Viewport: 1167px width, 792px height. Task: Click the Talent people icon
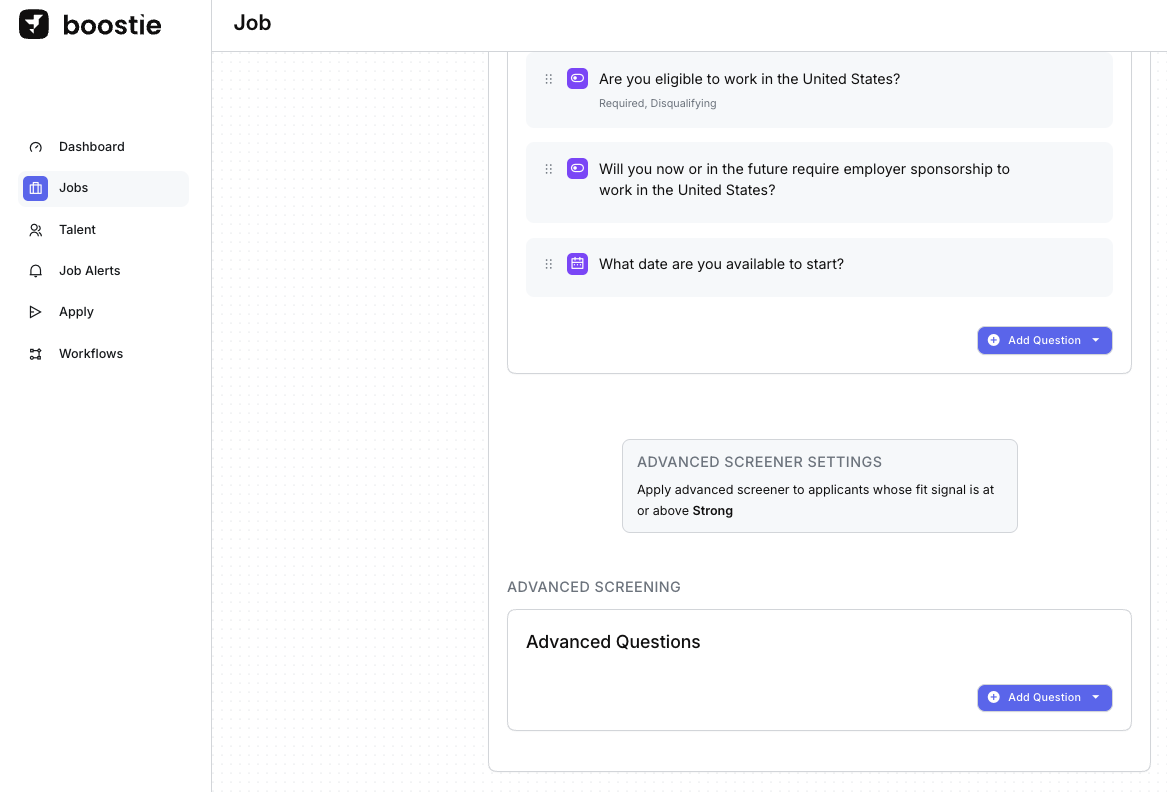pos(36,230)
